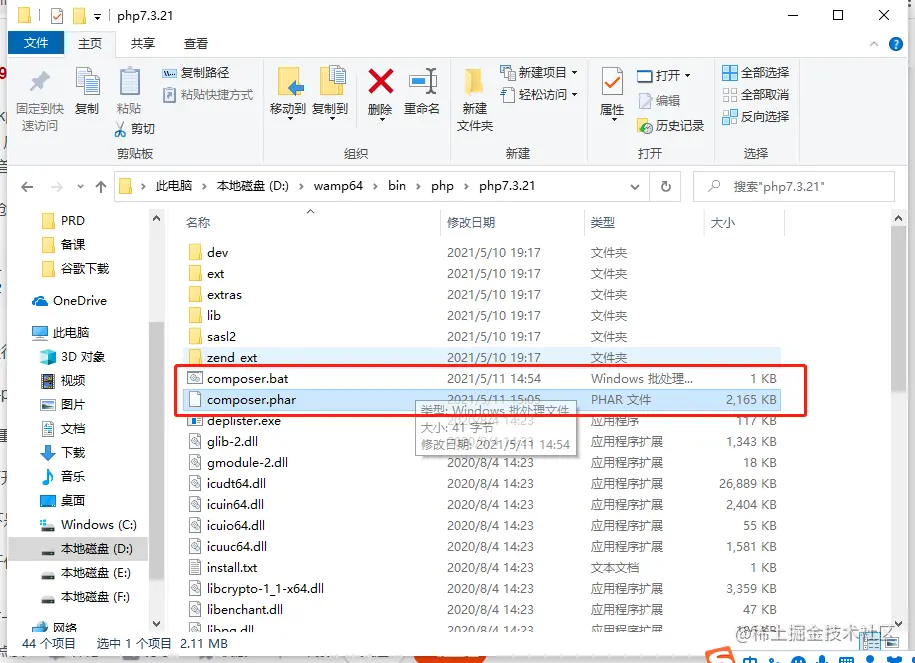The image size is (915, 663).
Task: Select 谷歌下载 folder in navigation pane
Action: coord(85,268)
